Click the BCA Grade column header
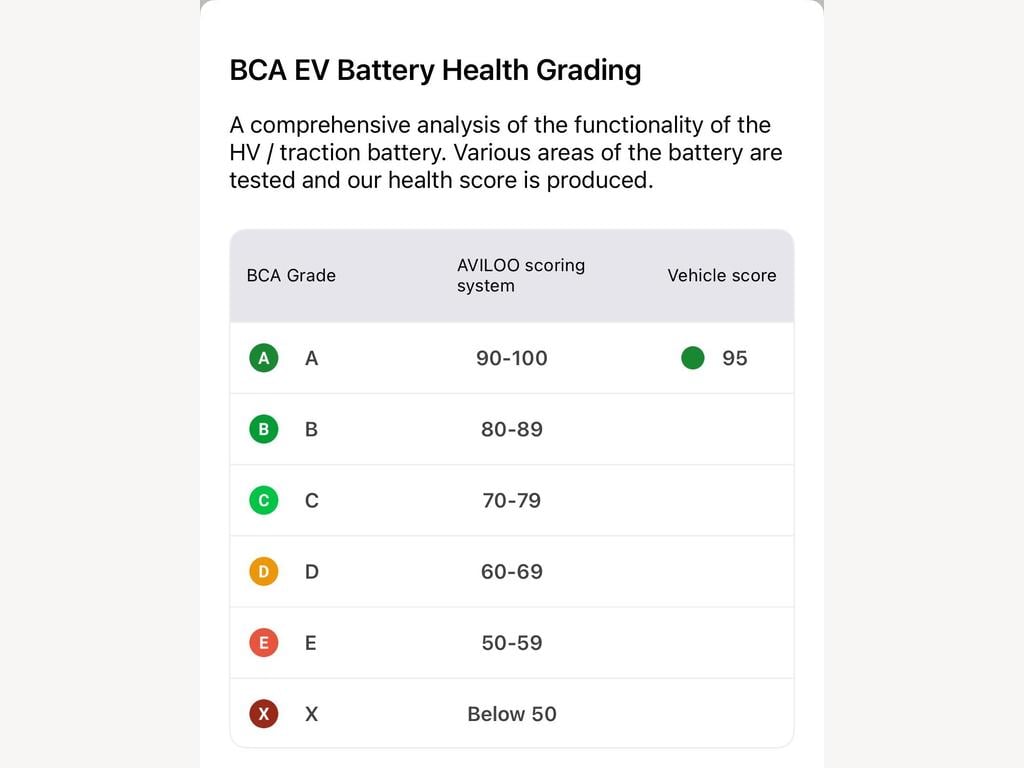This screenshot has width=1024, height=768. click(x=291, y=276)
